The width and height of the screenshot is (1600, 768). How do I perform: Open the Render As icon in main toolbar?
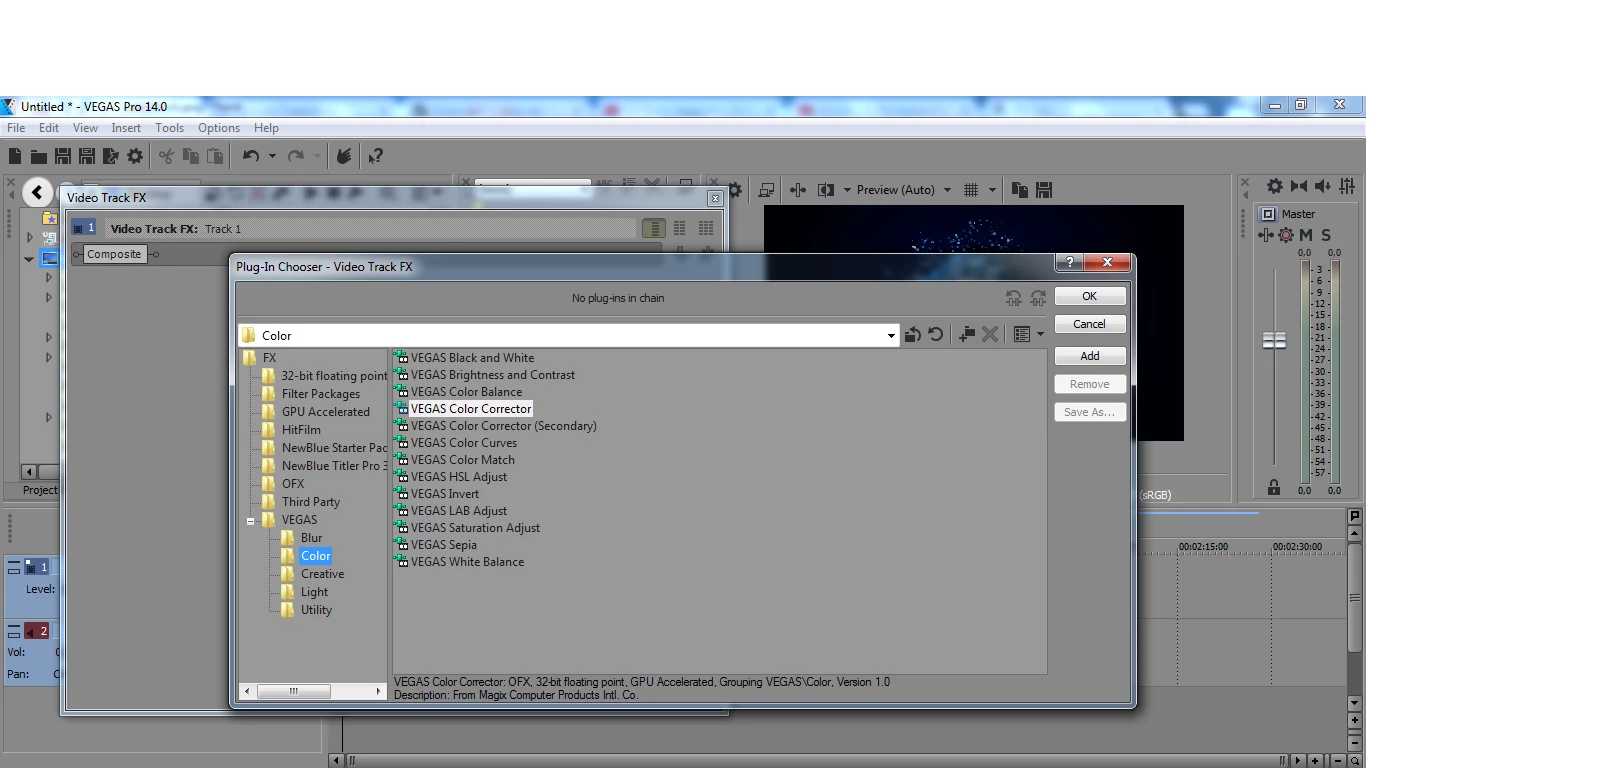coord(110,156)
